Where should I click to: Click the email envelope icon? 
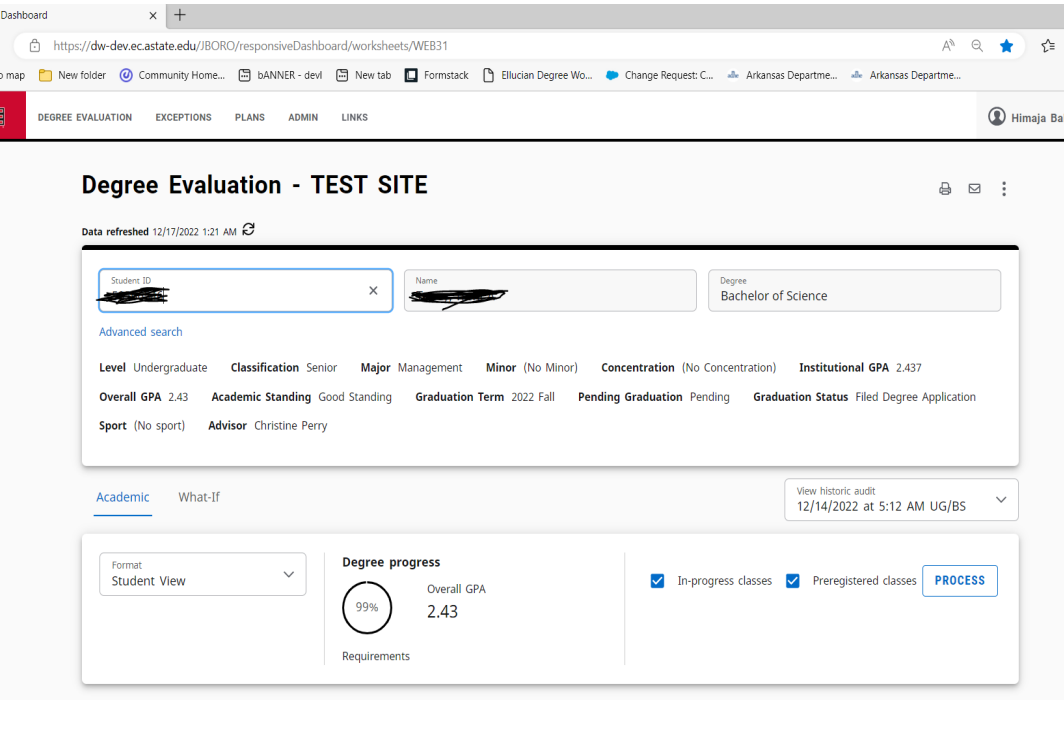click(x=974, y=189)
